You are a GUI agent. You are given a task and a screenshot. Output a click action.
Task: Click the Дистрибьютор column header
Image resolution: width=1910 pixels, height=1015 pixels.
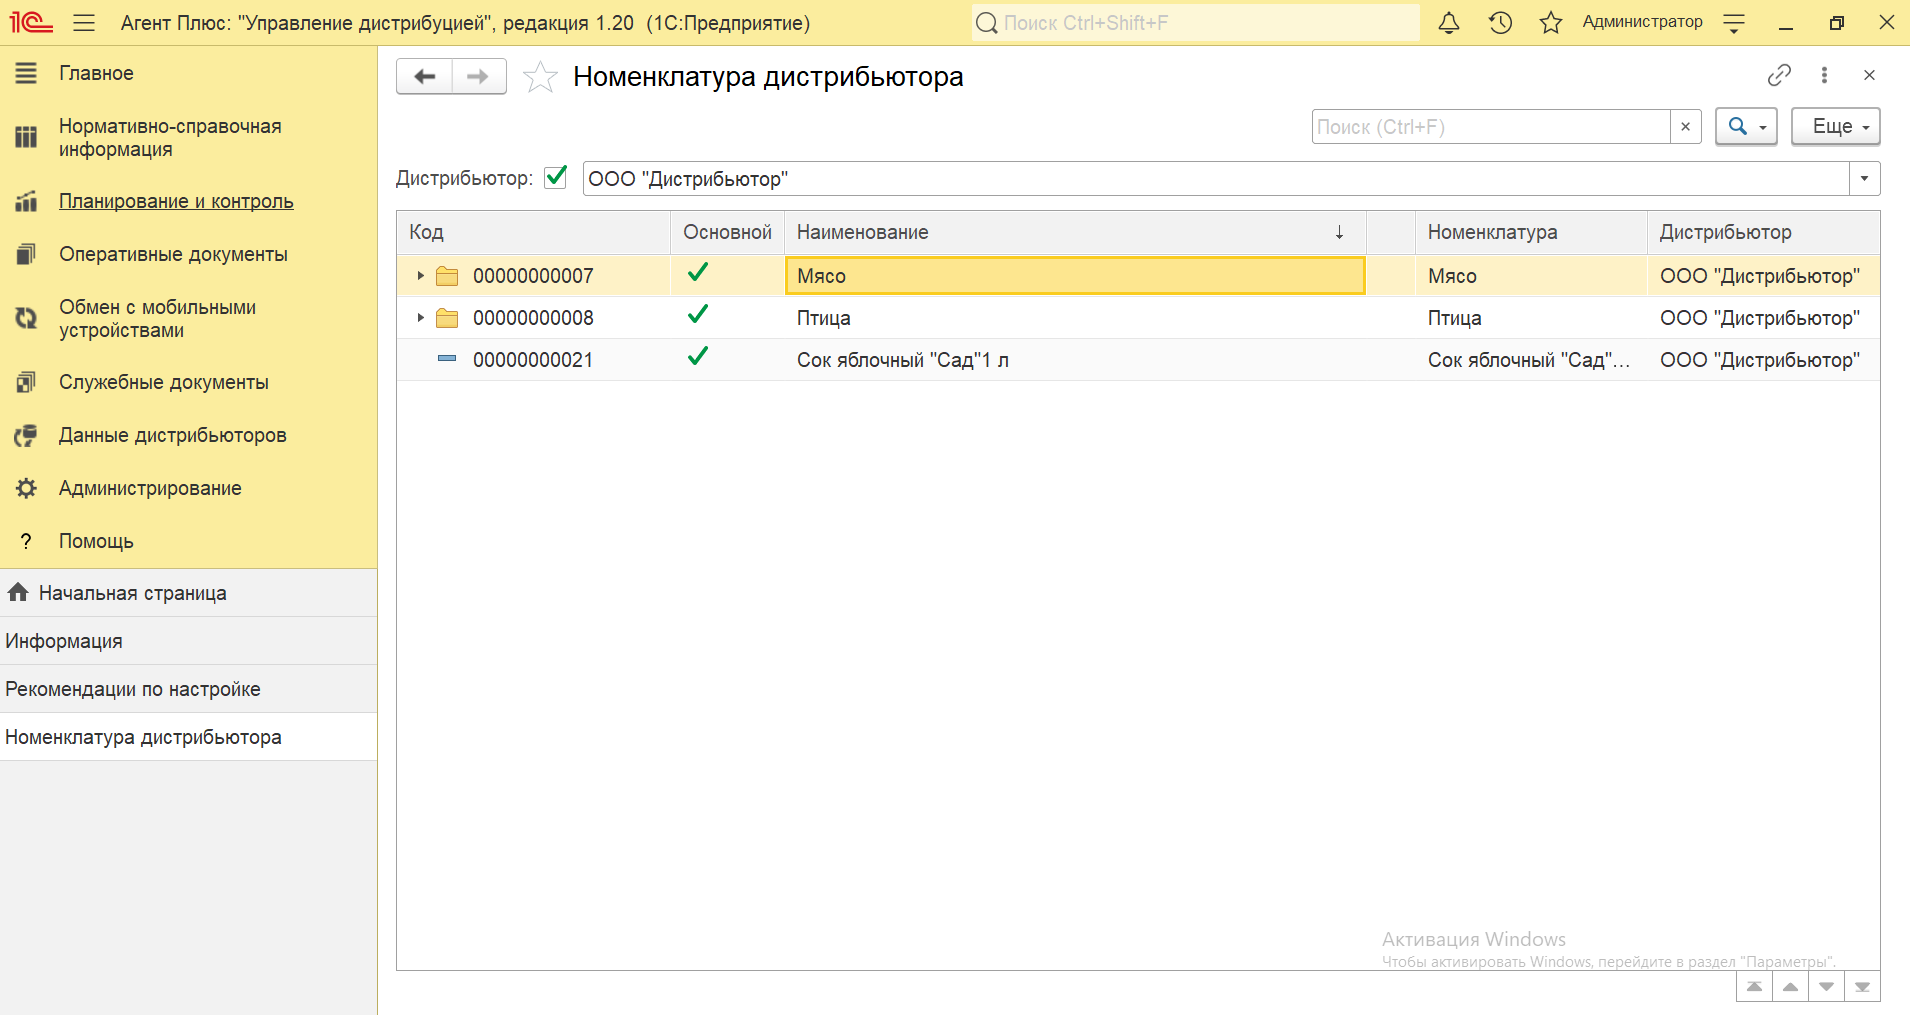click(1764, 232)
